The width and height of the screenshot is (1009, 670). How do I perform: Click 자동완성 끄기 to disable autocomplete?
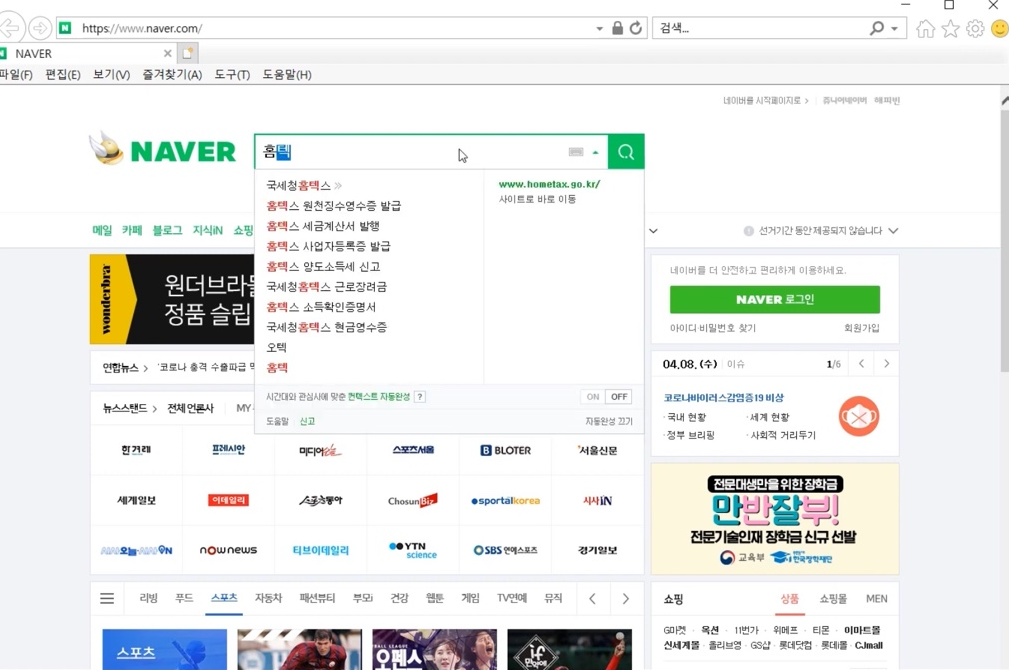(x=609, y=421)
